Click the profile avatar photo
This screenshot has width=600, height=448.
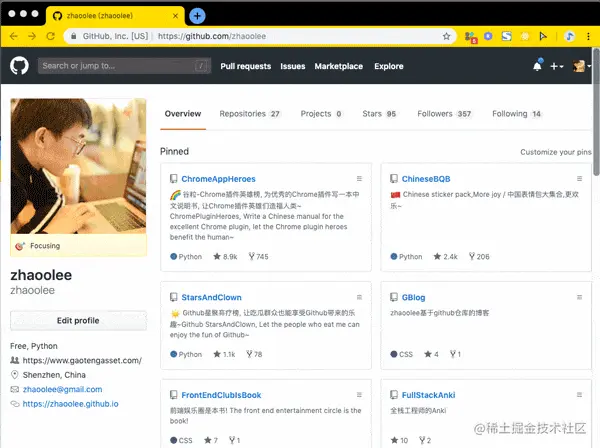pos(78,166)
